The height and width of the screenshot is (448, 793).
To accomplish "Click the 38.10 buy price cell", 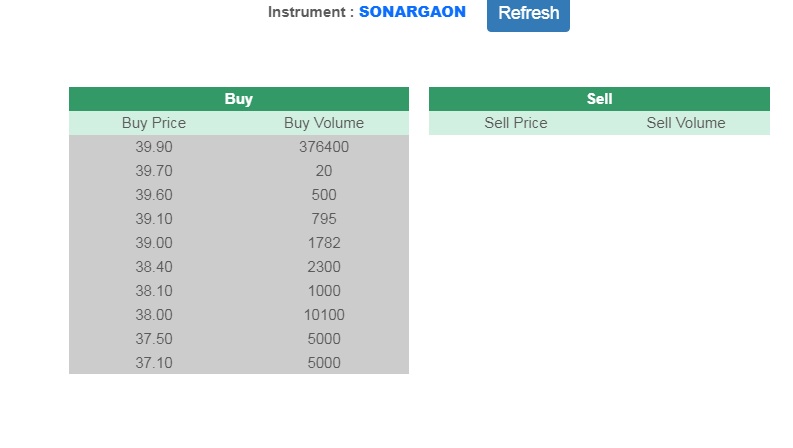I will click(154, 291).
